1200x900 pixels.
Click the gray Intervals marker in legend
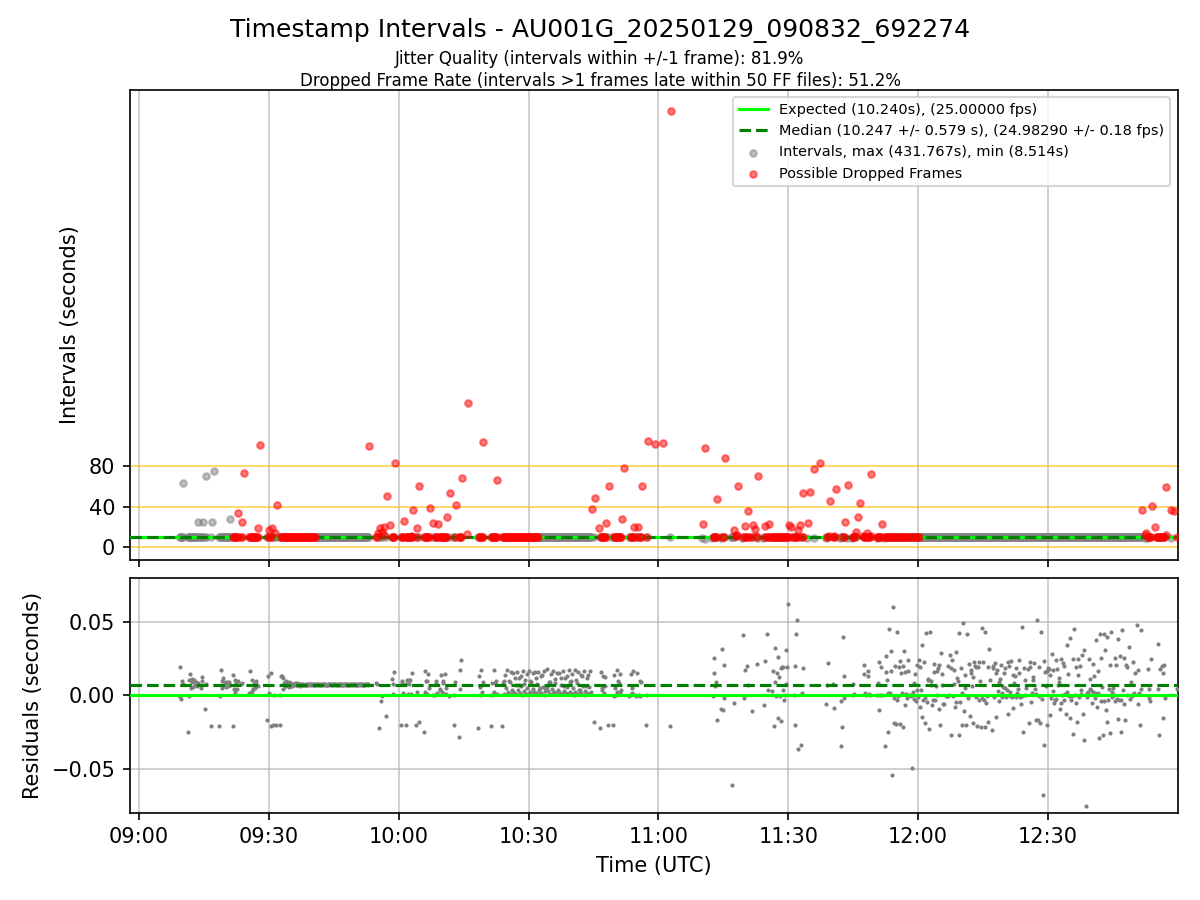point(753,152)
